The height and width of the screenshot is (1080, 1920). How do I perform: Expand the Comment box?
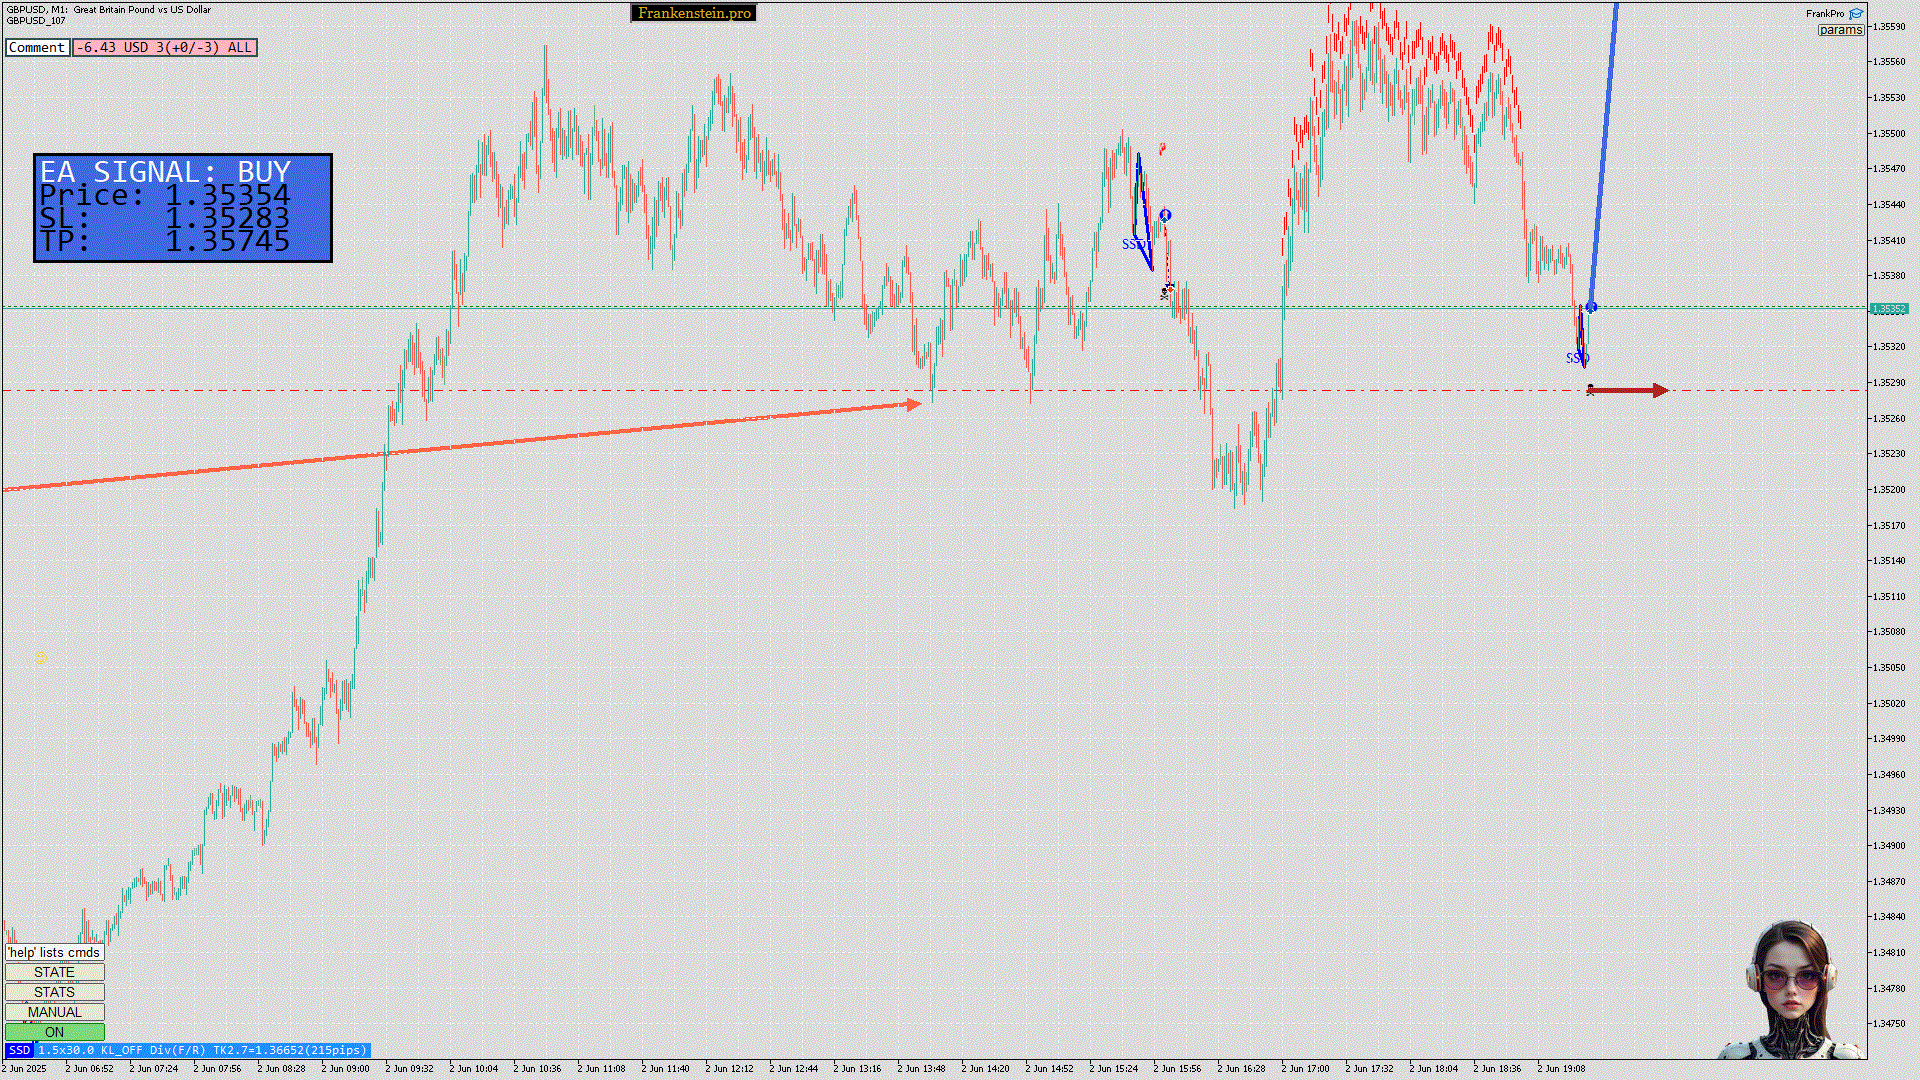click(37, 47)
